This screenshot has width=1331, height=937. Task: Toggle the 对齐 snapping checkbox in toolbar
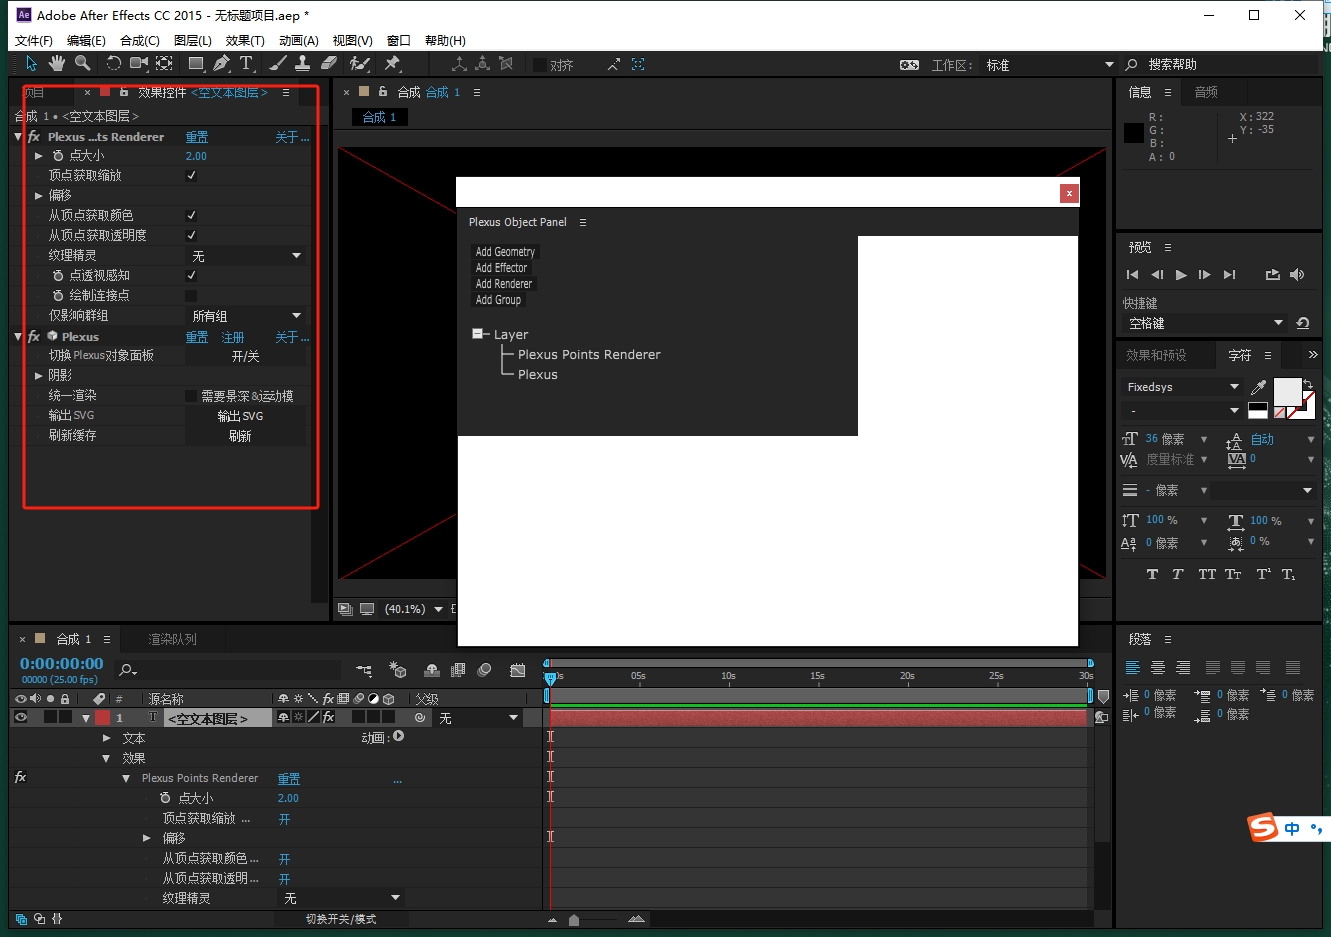point(540,65)
